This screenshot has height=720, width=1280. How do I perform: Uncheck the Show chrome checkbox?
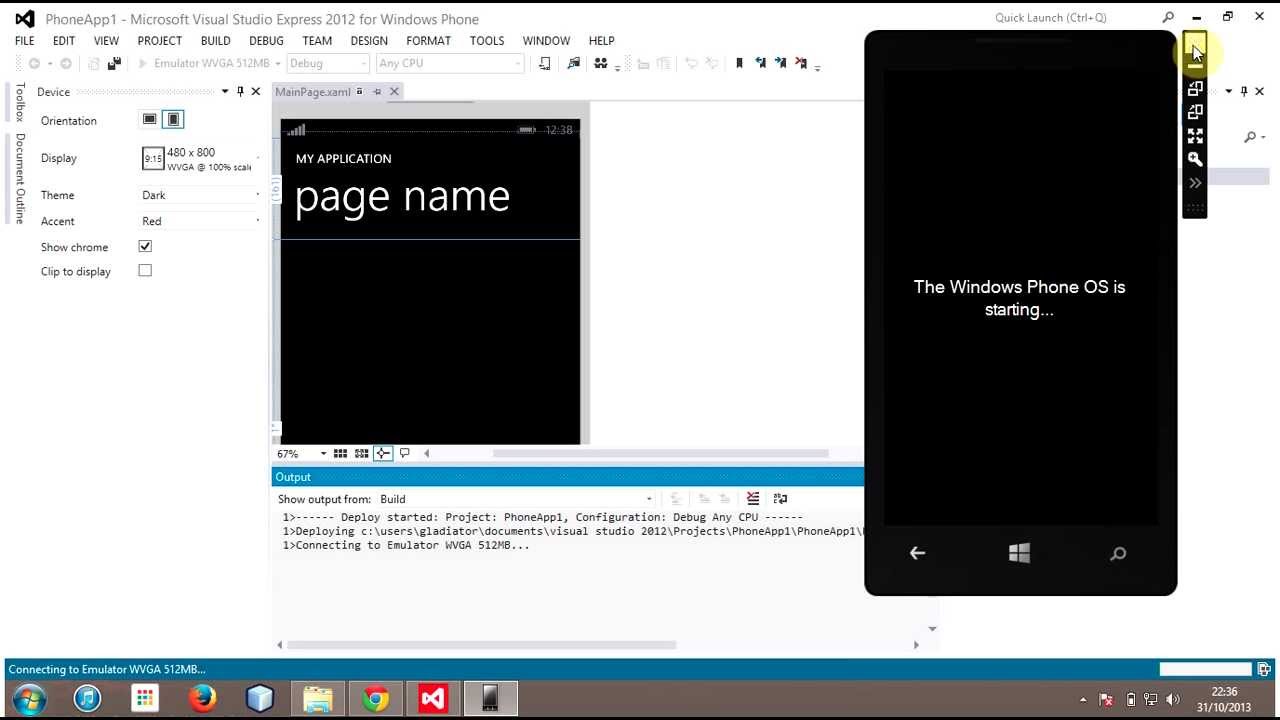point(145,246)
